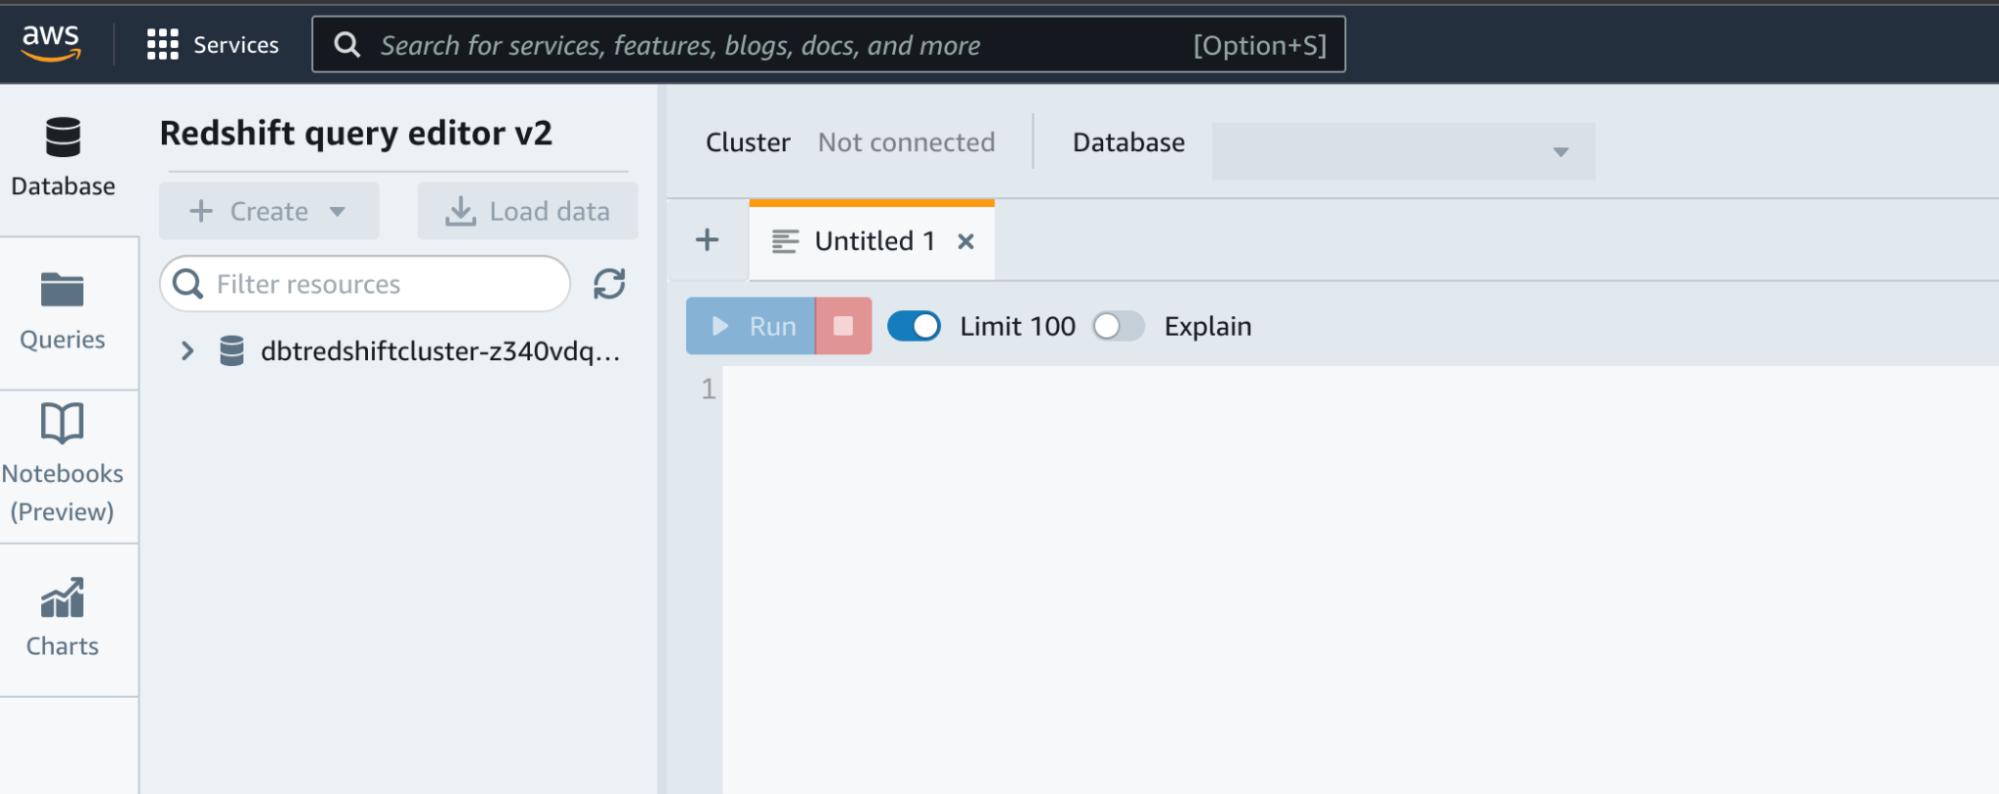Open Notebooks (Preview) section
Screen dimensions: 1999x794
coord(62,464)
